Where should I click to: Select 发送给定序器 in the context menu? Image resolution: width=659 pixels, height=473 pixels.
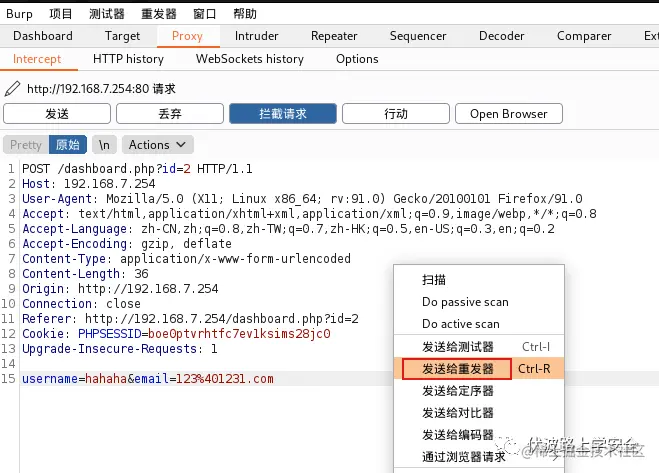coord(479,391)
